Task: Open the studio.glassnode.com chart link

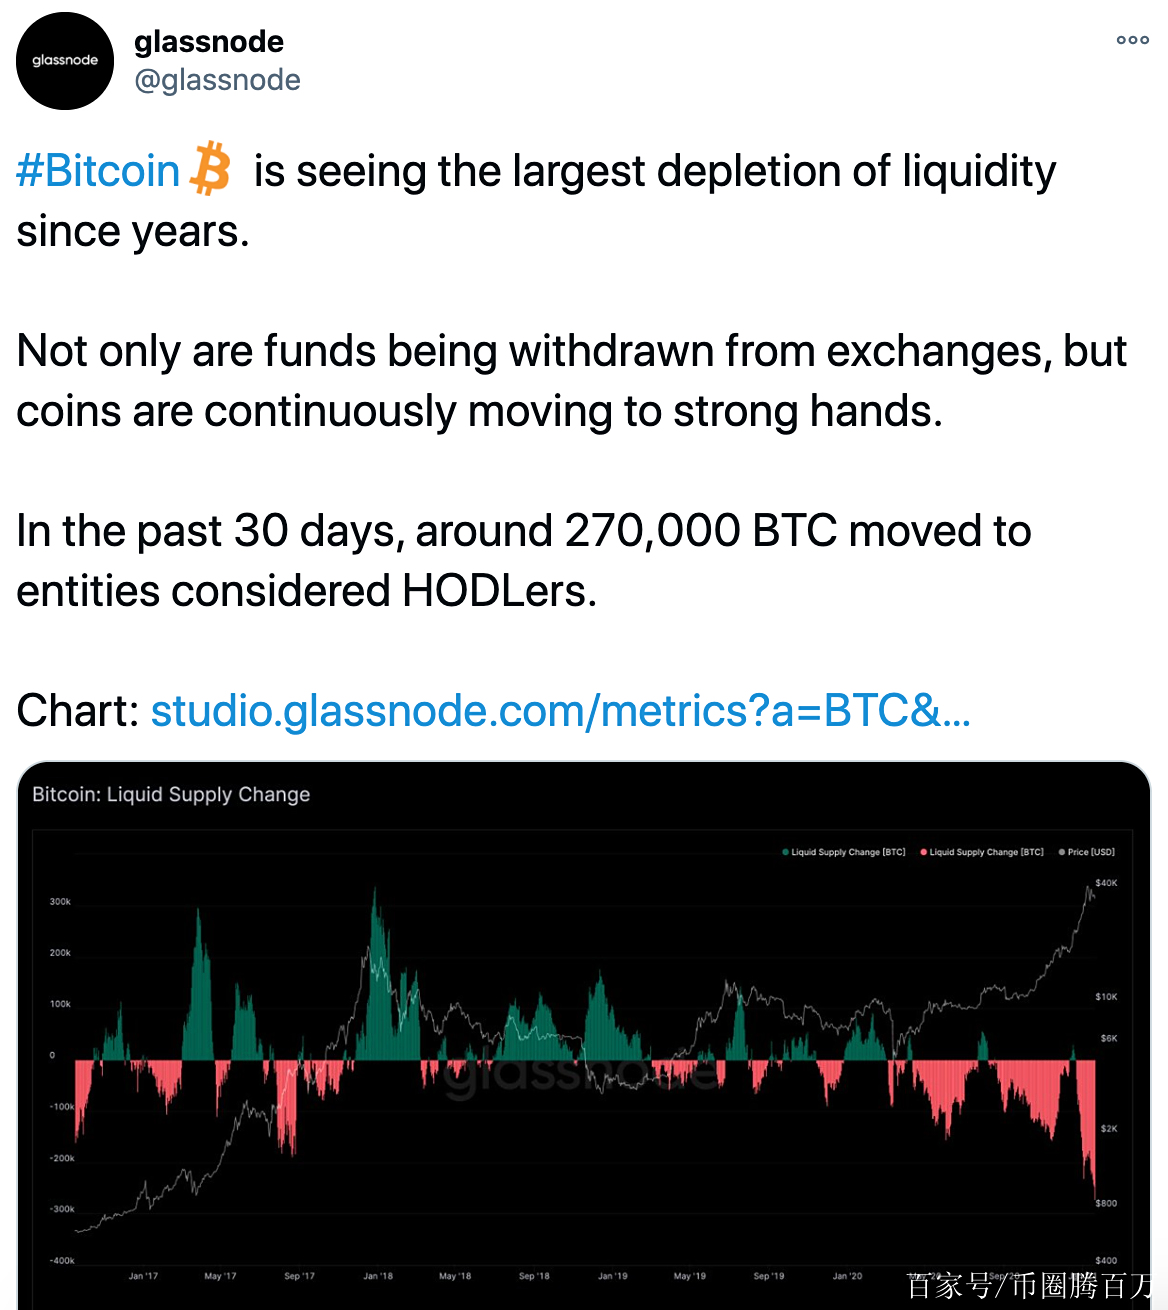Action: pyautogui.click(x=561, y=711)
